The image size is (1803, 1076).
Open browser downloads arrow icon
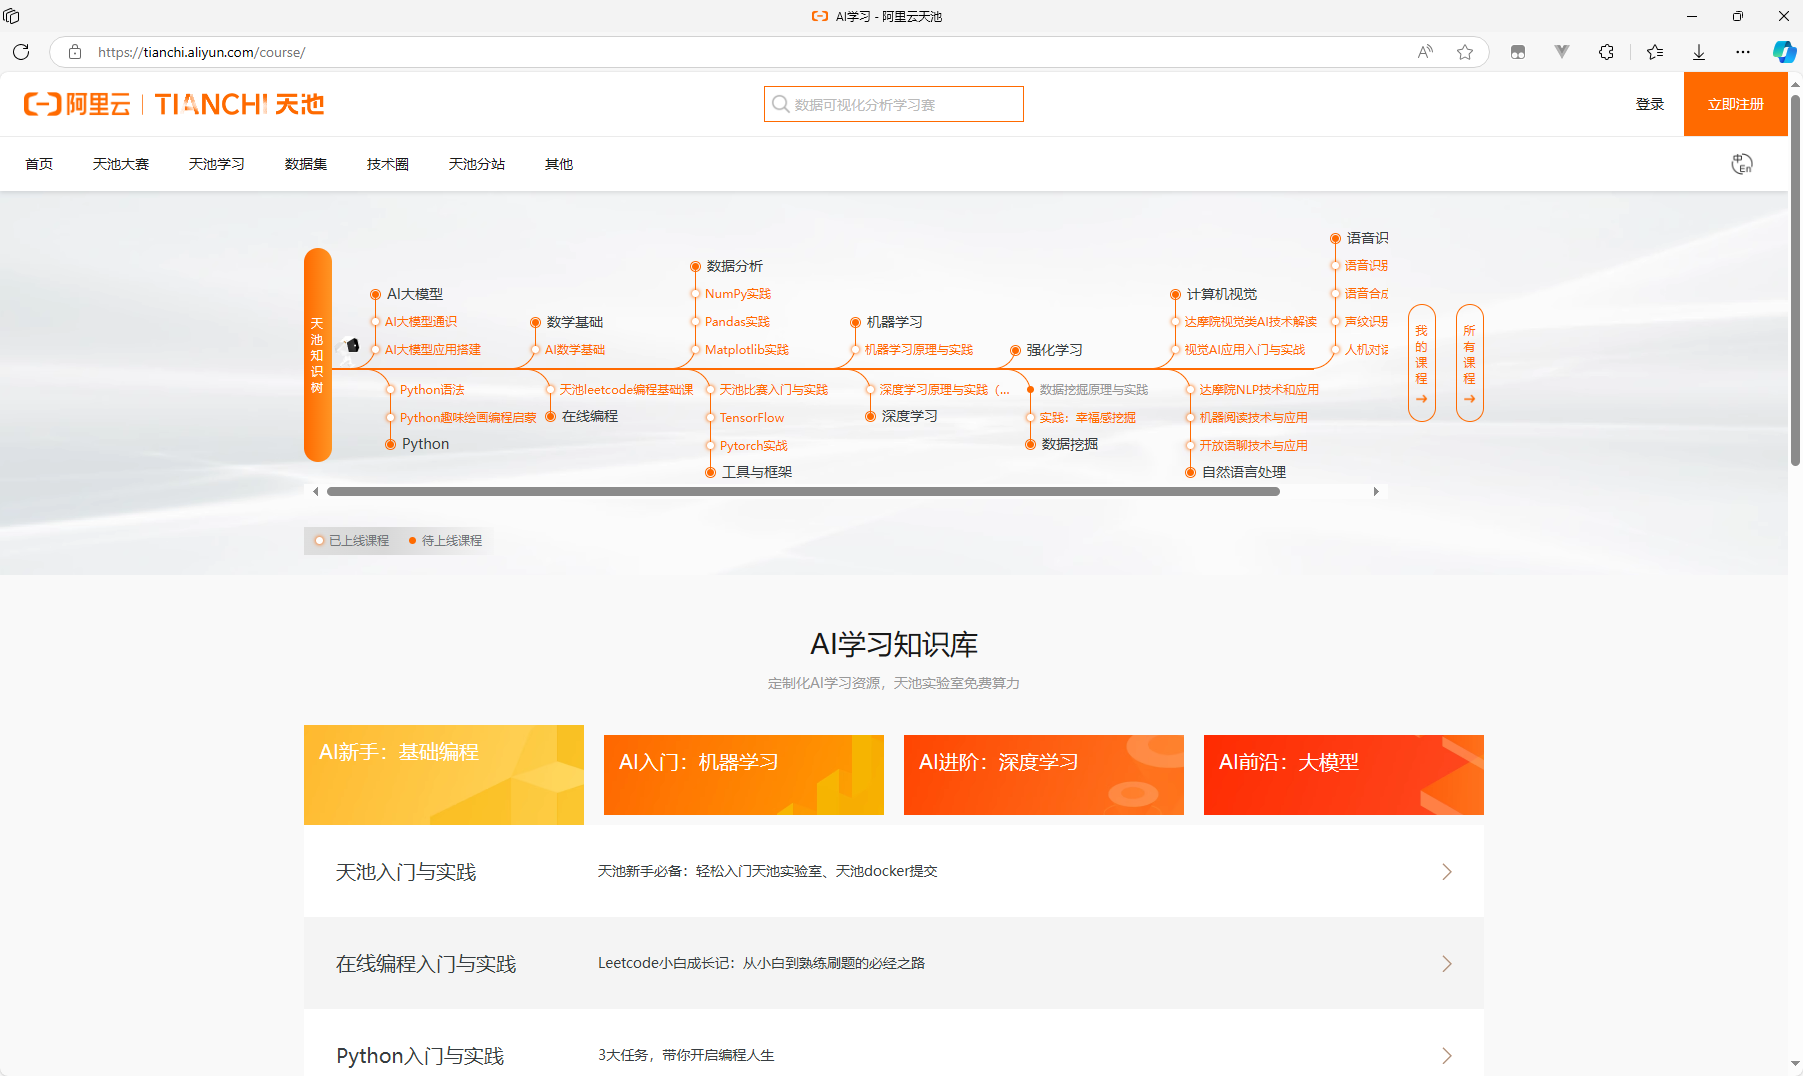click(1698, 52)
